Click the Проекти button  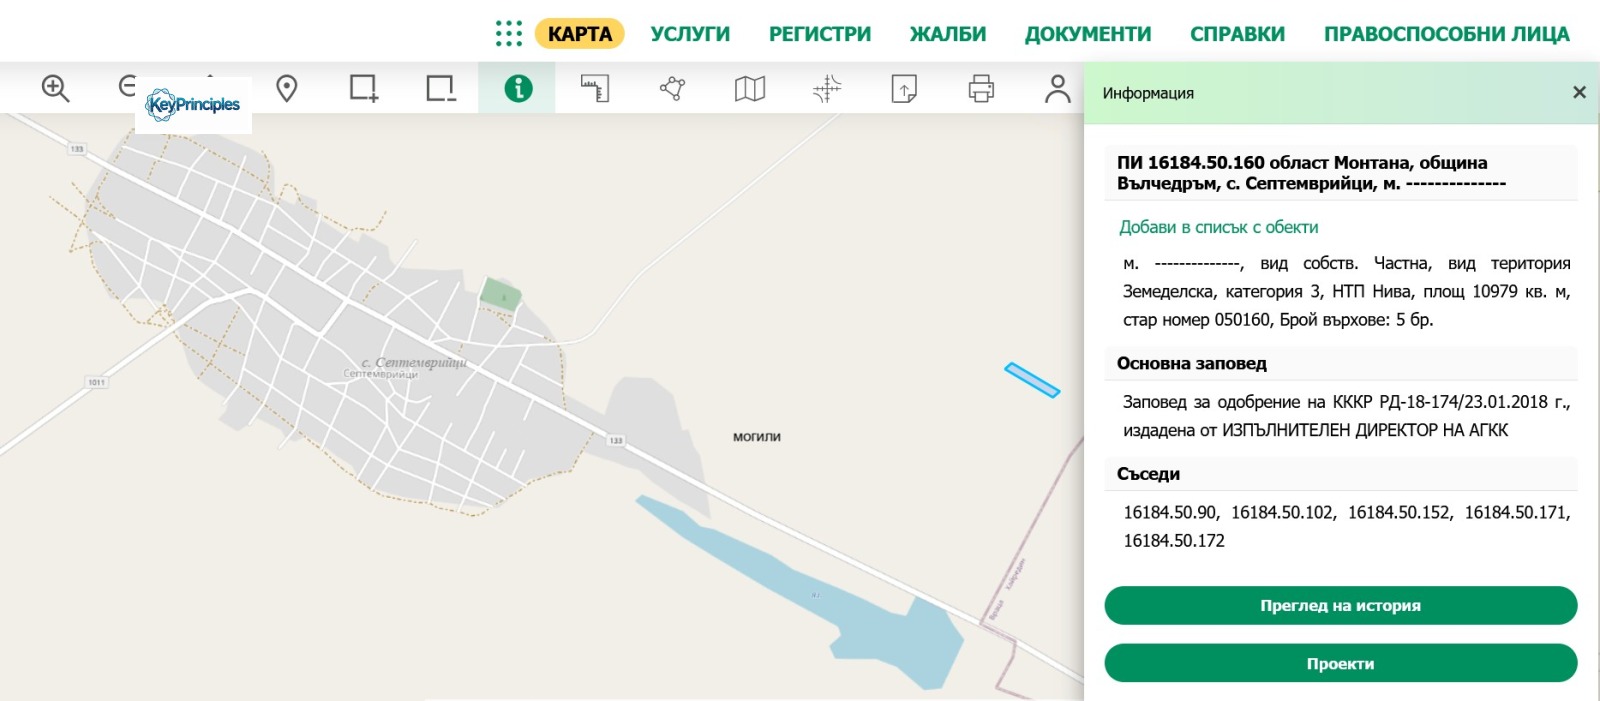tap(1340, 664)
